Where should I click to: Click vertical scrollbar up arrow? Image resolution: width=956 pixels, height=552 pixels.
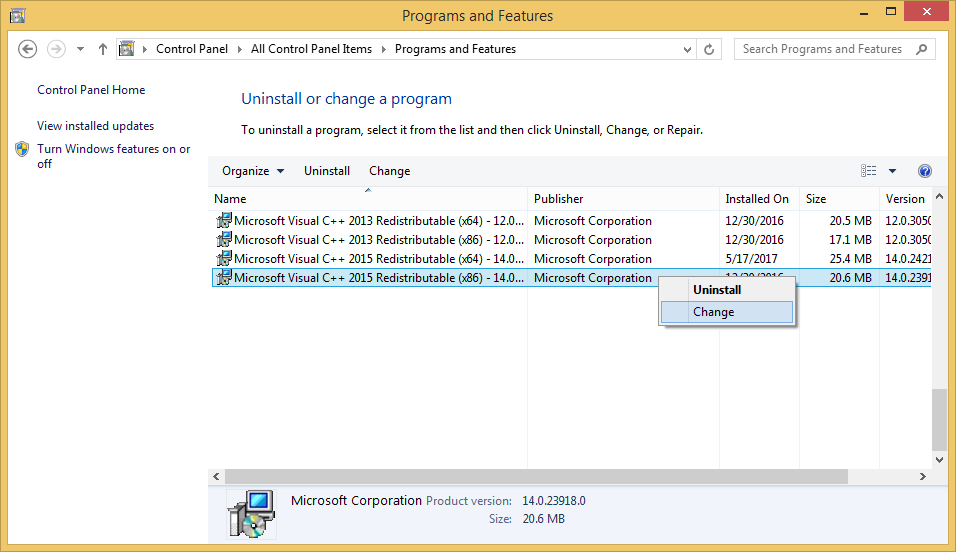click(x=939, y=196)
